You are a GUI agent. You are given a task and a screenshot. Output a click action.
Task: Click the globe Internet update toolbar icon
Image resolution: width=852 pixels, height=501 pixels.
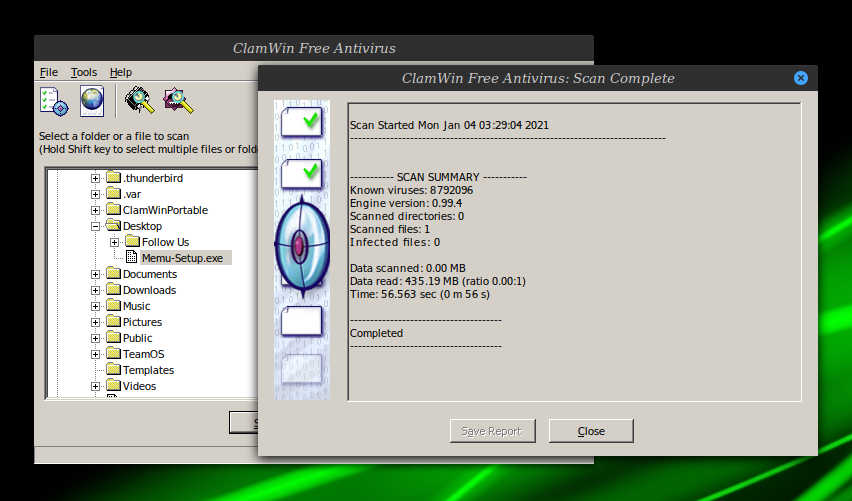pyautogui.click(x=92, y=101)
